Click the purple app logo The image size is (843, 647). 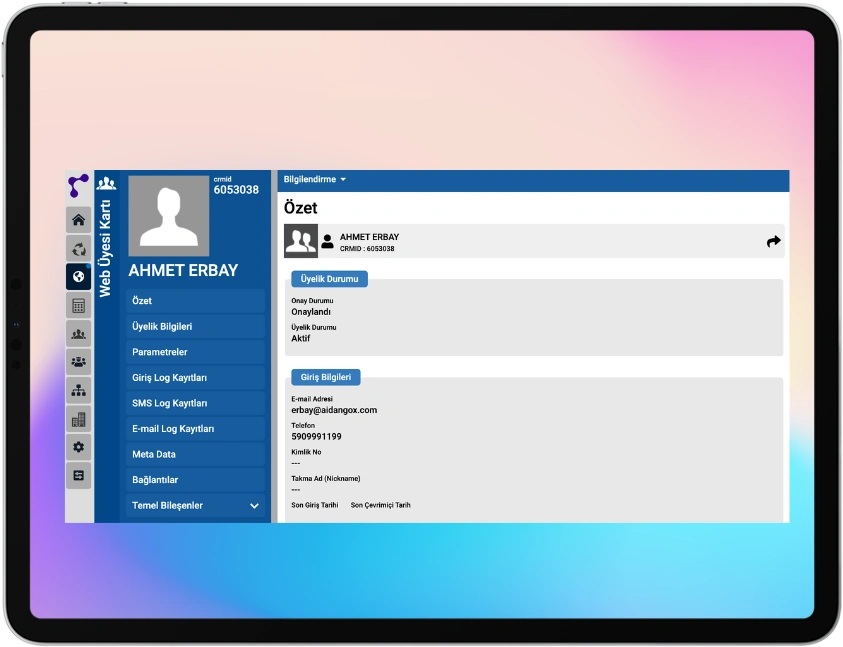78,186
